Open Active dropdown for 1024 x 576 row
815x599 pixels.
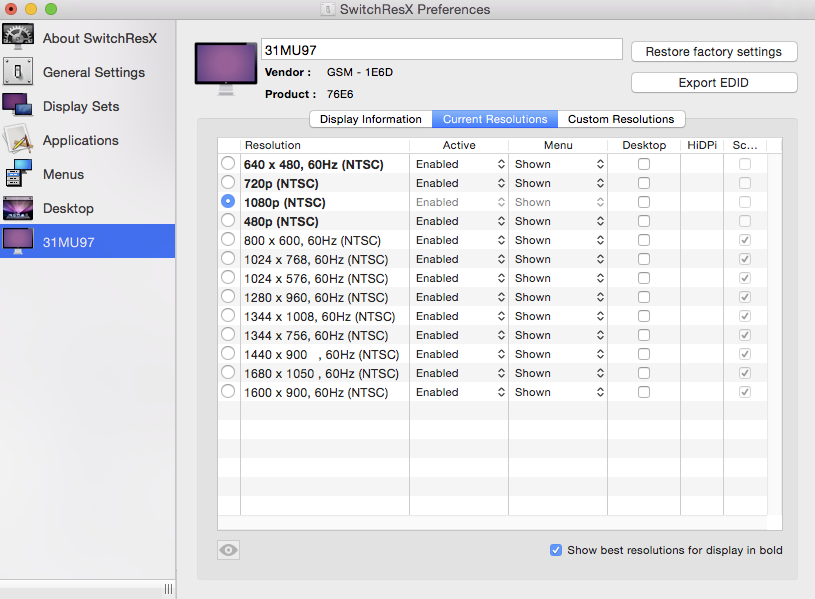tap(459, 278)
